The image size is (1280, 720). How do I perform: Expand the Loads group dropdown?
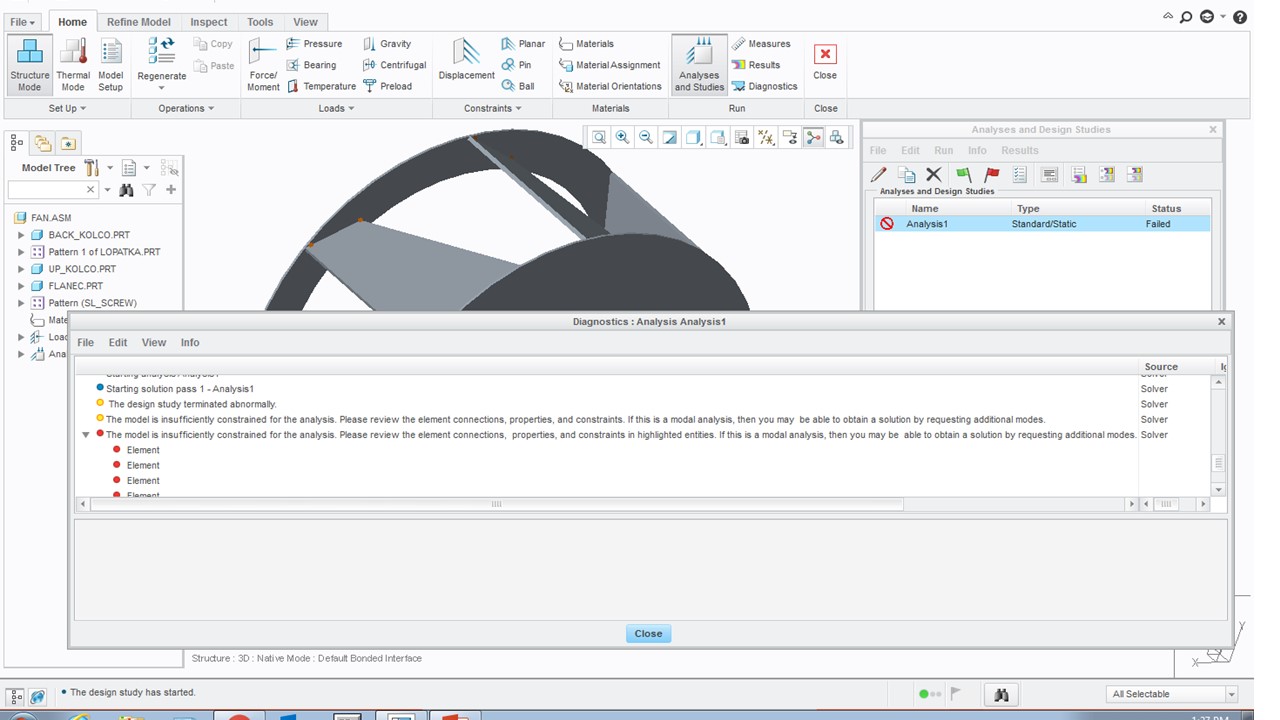tap(336, 108)
